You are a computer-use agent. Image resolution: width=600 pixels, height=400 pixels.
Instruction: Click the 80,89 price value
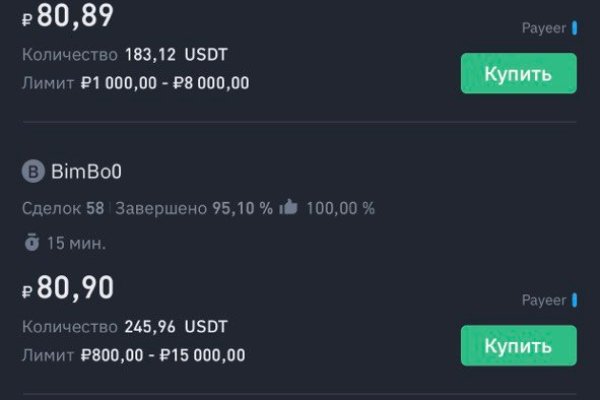75,16
